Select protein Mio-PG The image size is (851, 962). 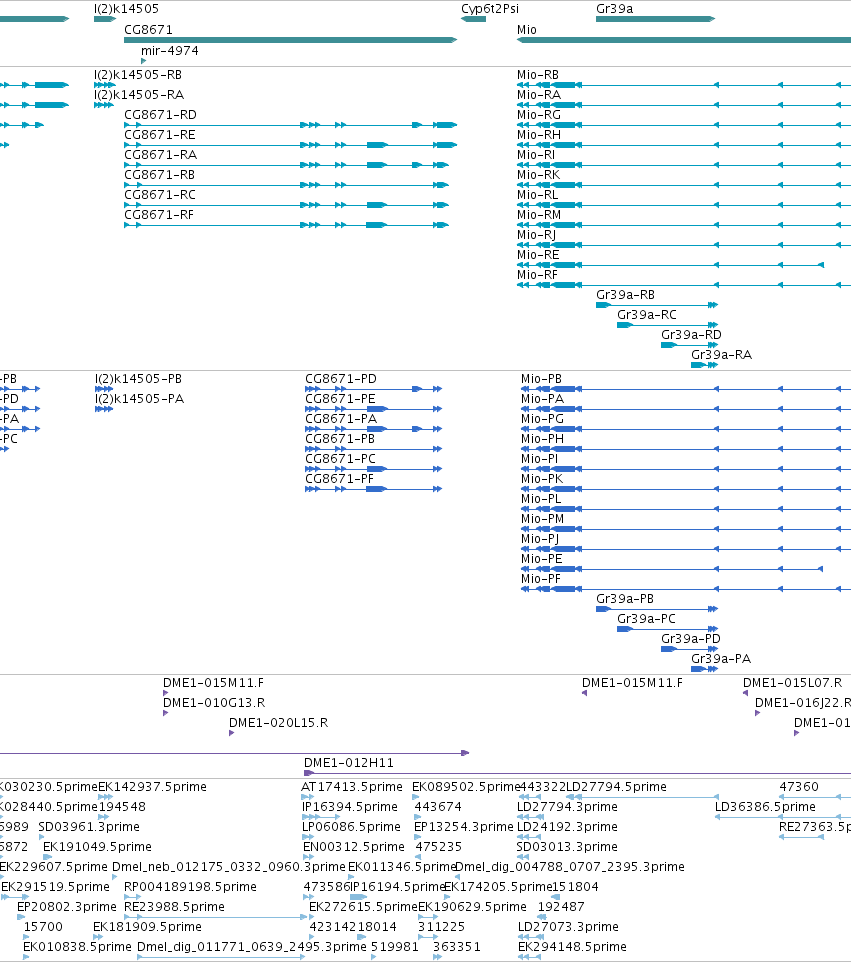[x=686, y=429]
